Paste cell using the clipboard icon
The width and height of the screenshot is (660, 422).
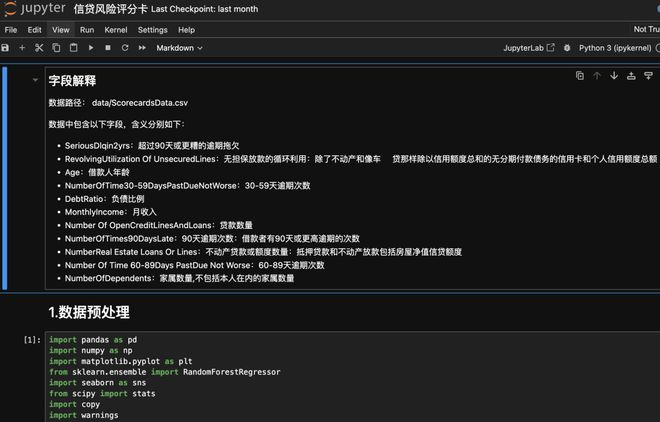pos(73,48)
